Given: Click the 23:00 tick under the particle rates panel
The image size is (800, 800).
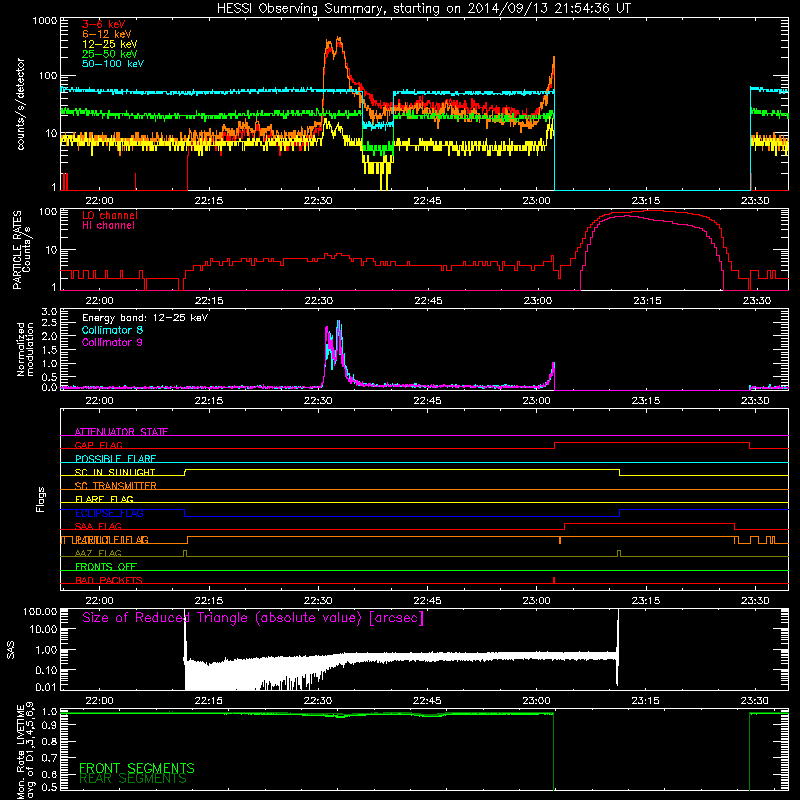Looking at the screenshot, I should 537,301.
